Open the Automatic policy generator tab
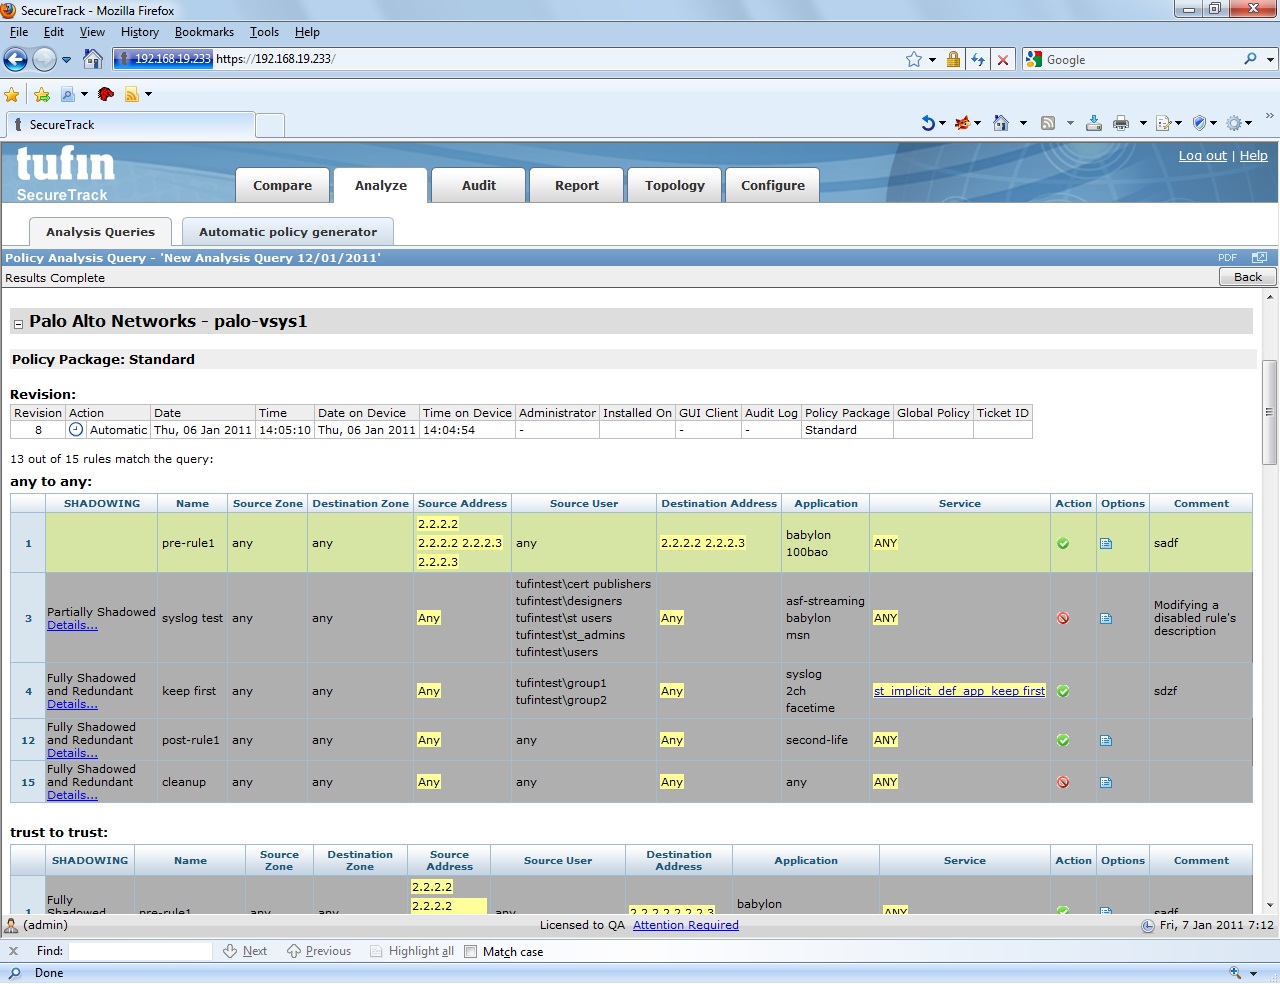Viewport: 1280px width, 984px height. (288, 232)
